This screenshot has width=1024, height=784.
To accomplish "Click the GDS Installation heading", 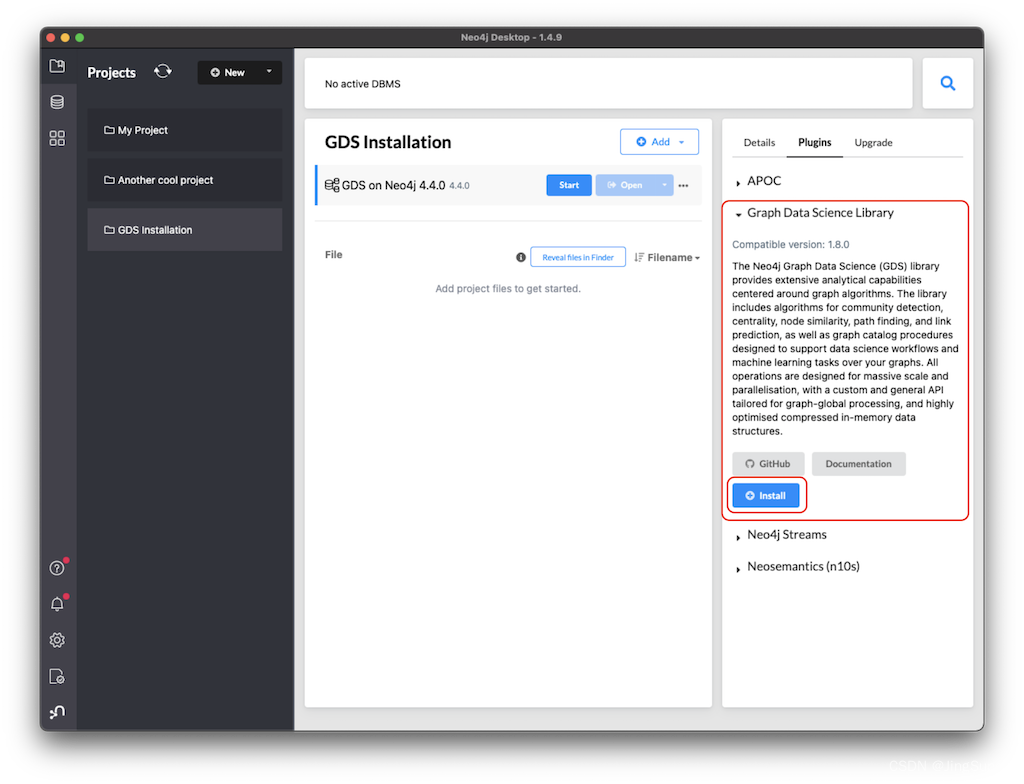I will click(388, 142).
